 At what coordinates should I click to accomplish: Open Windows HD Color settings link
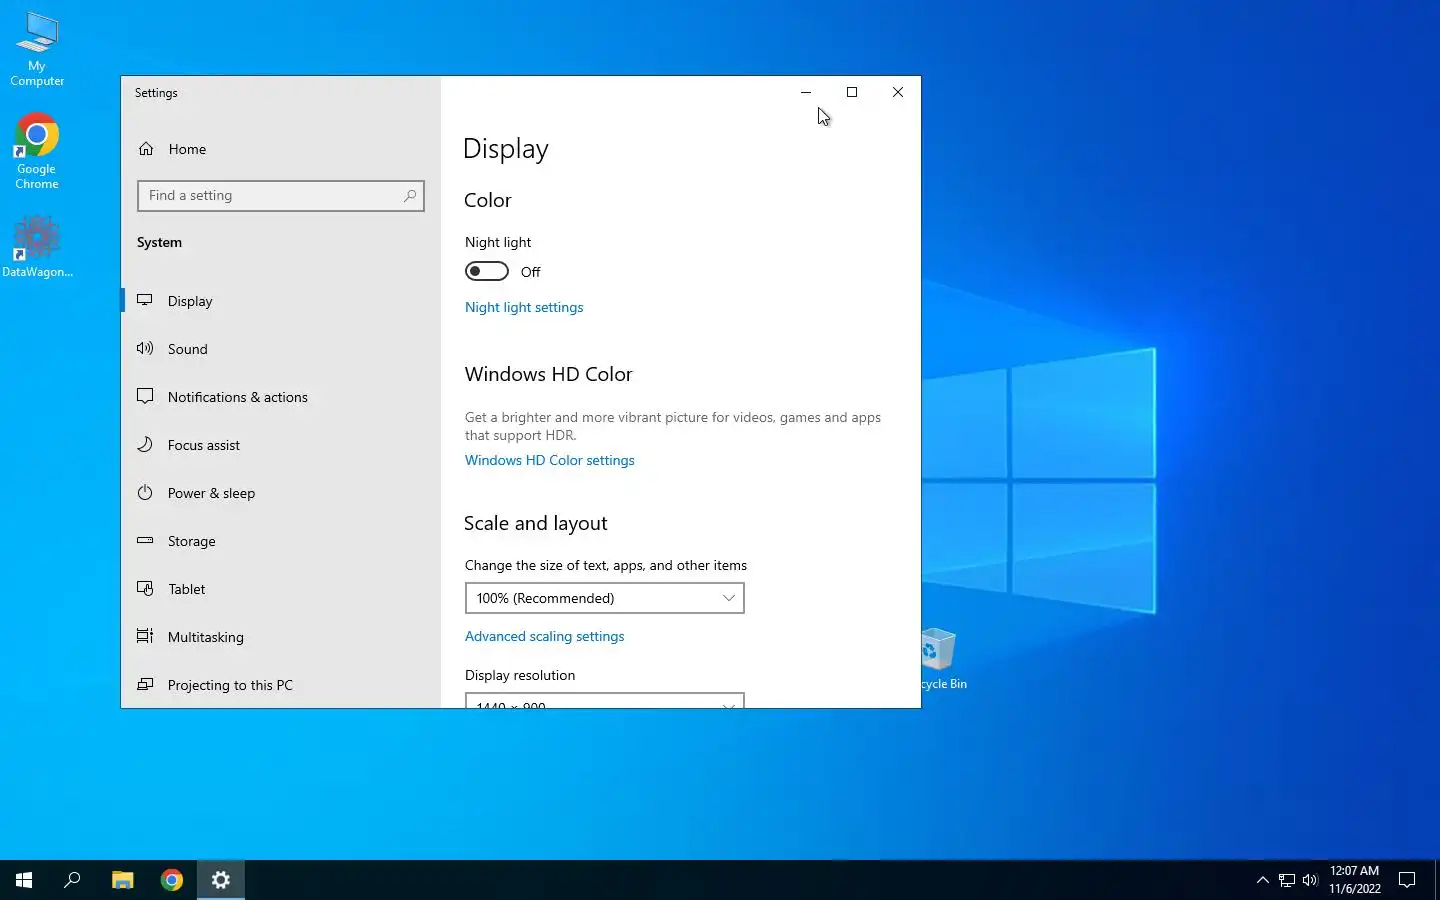pos(550,460)
